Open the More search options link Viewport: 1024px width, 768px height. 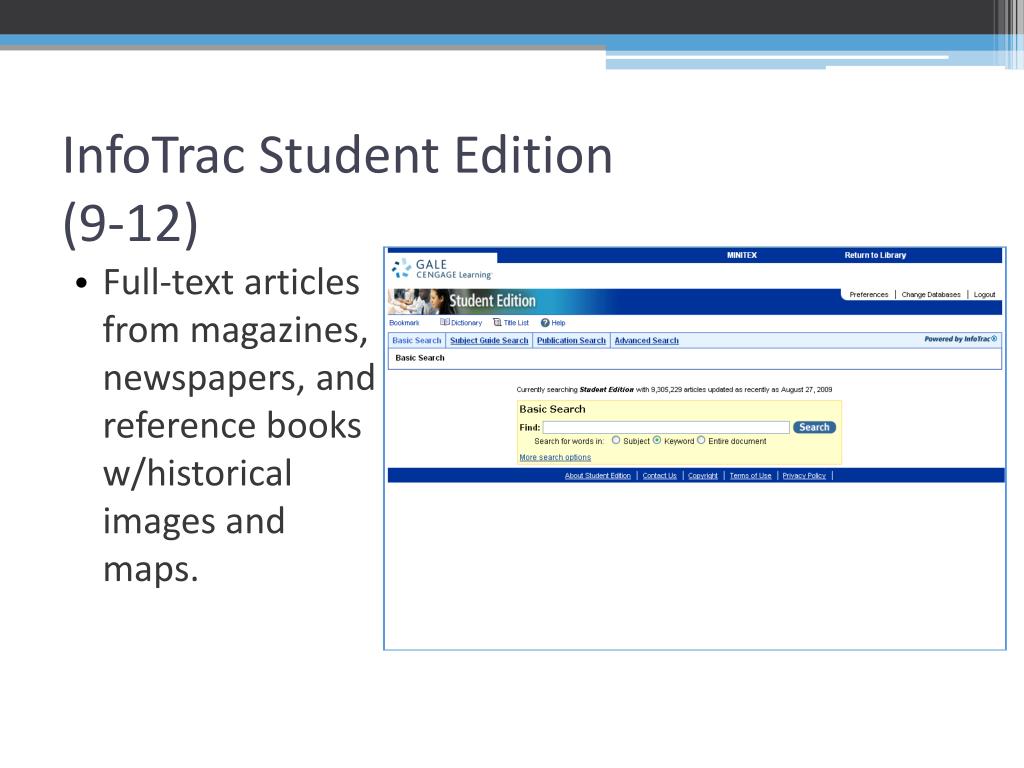tap(555, 457)
